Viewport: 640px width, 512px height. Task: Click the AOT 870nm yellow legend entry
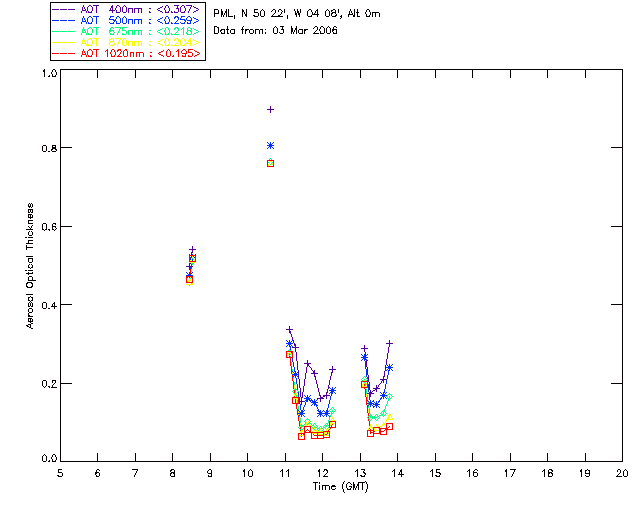click(x=127, y=42)
